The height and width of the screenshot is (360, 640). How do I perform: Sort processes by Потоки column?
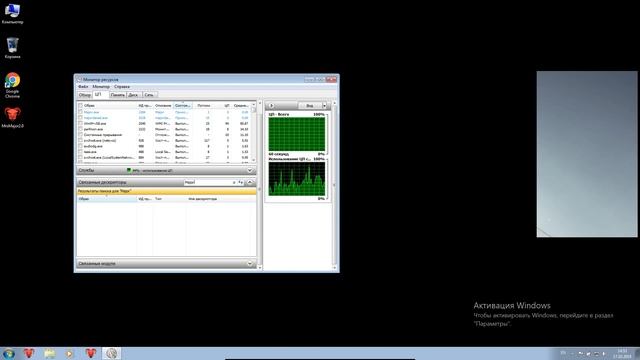(x=204, y=105)
